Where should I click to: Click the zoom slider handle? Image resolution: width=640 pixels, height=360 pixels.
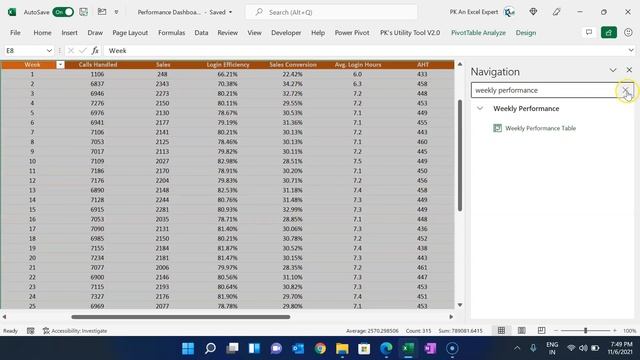click(585, 331)
